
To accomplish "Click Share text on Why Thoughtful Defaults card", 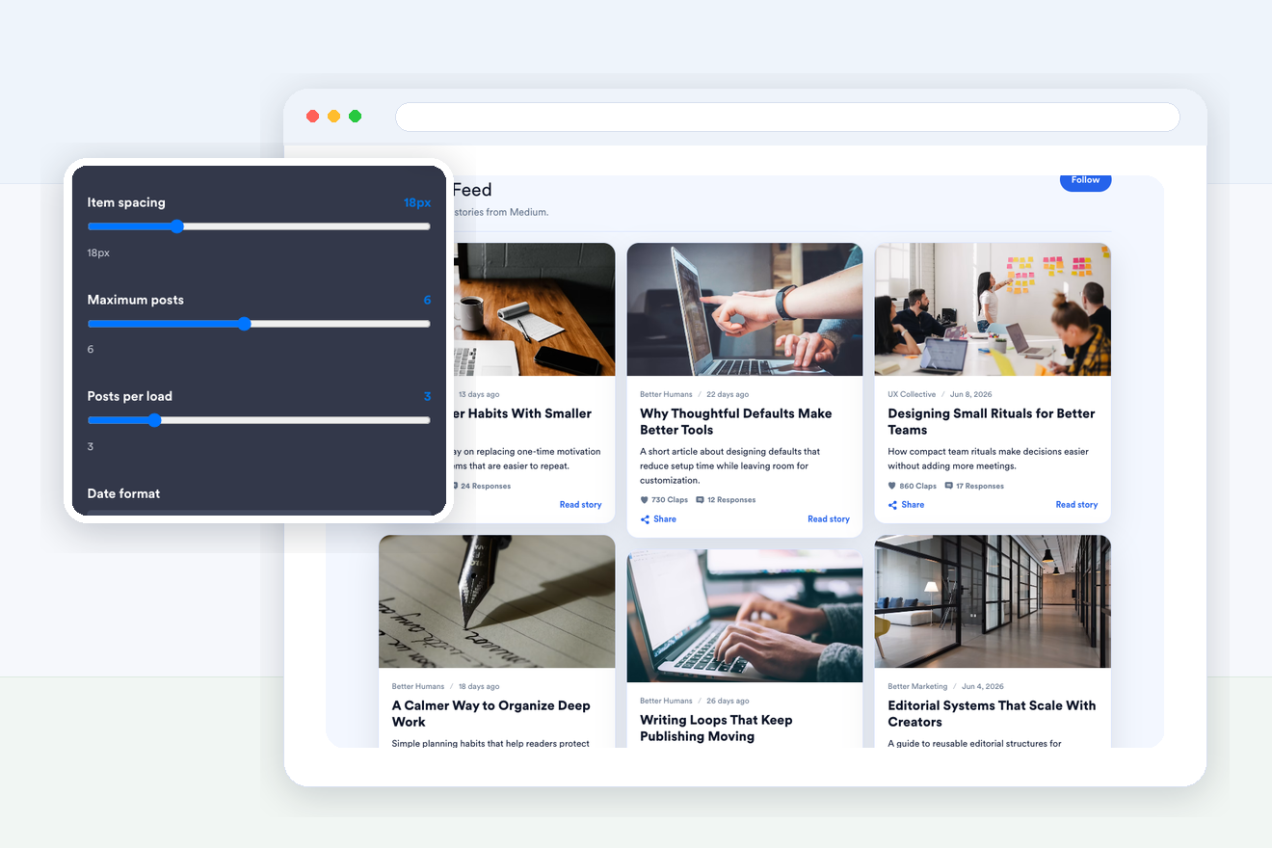I will coord(665,519).
